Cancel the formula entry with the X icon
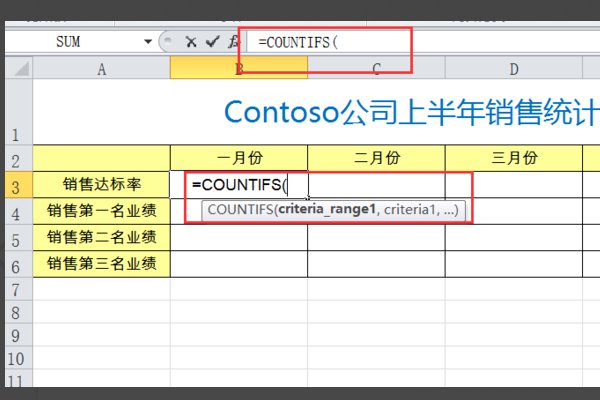Screen dimensions: 600x400 pos(191,41)
